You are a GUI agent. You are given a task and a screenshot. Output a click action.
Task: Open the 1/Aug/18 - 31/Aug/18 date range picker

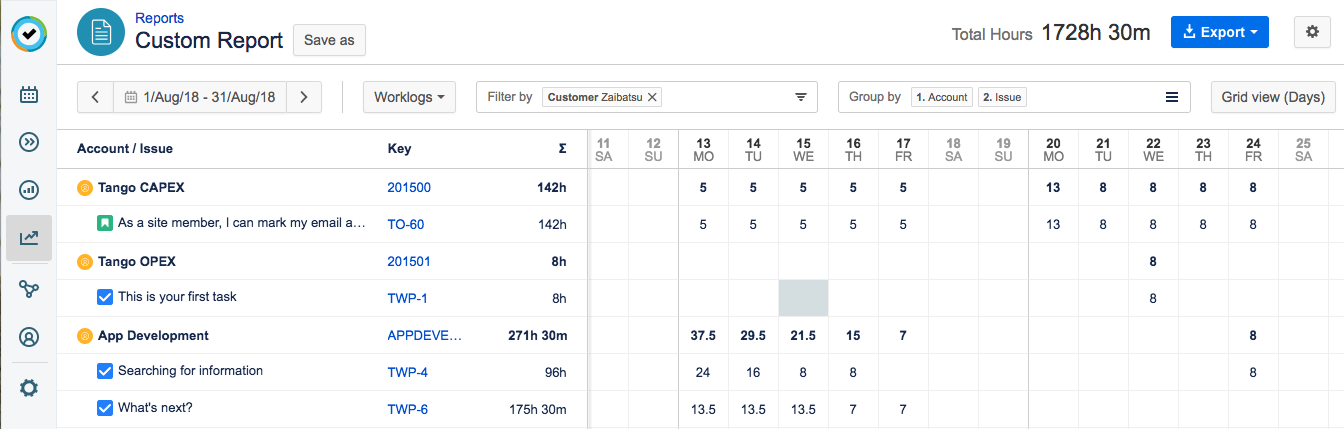[200, 97]
